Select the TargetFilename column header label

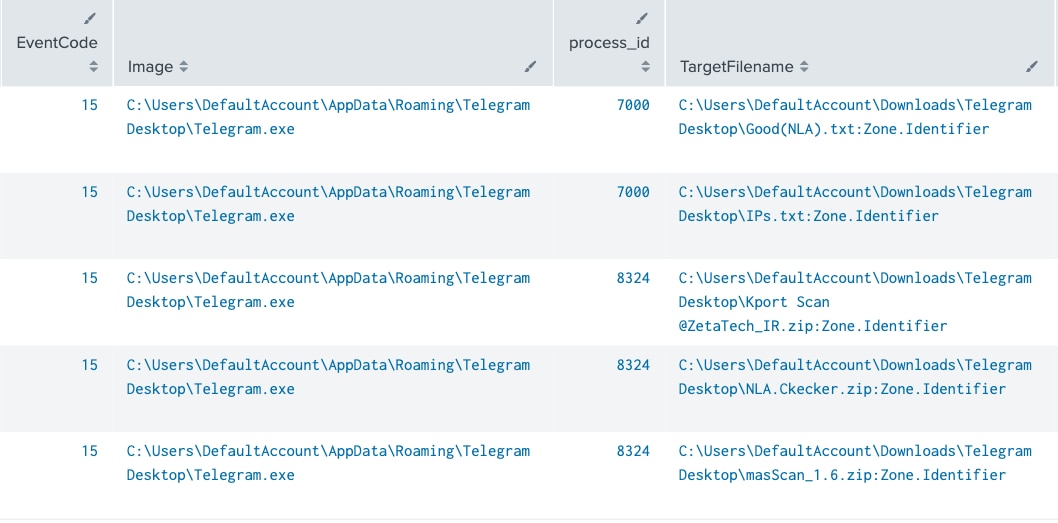[x=736, y=67]
